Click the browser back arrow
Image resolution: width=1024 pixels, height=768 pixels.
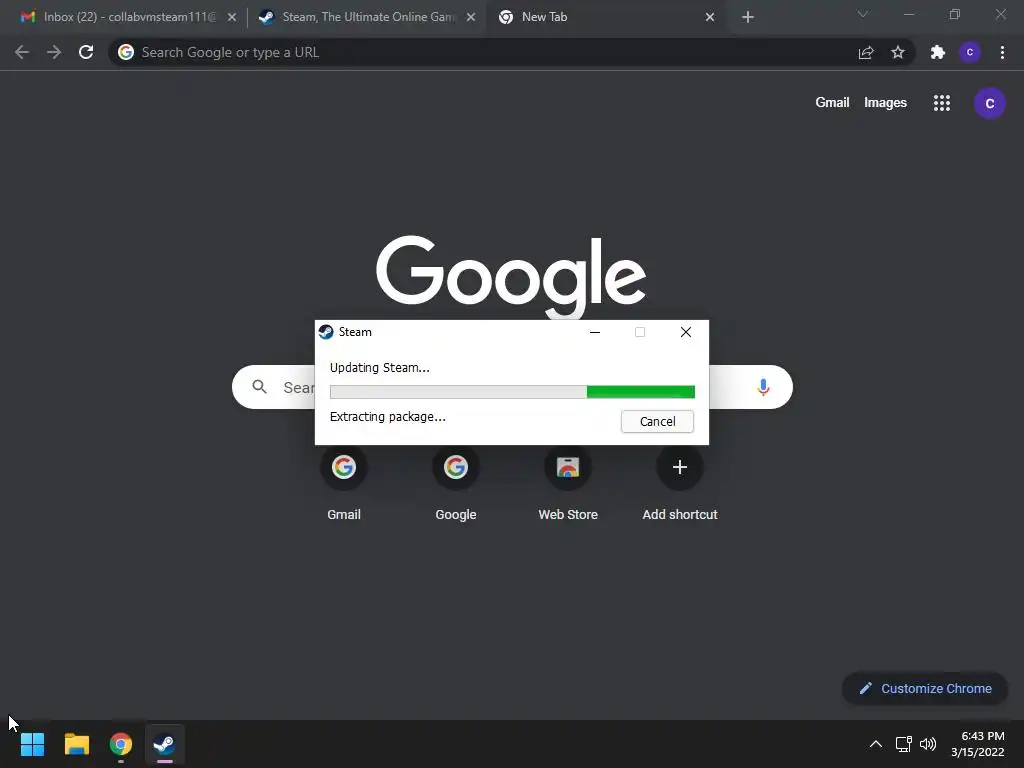point(22,52)
